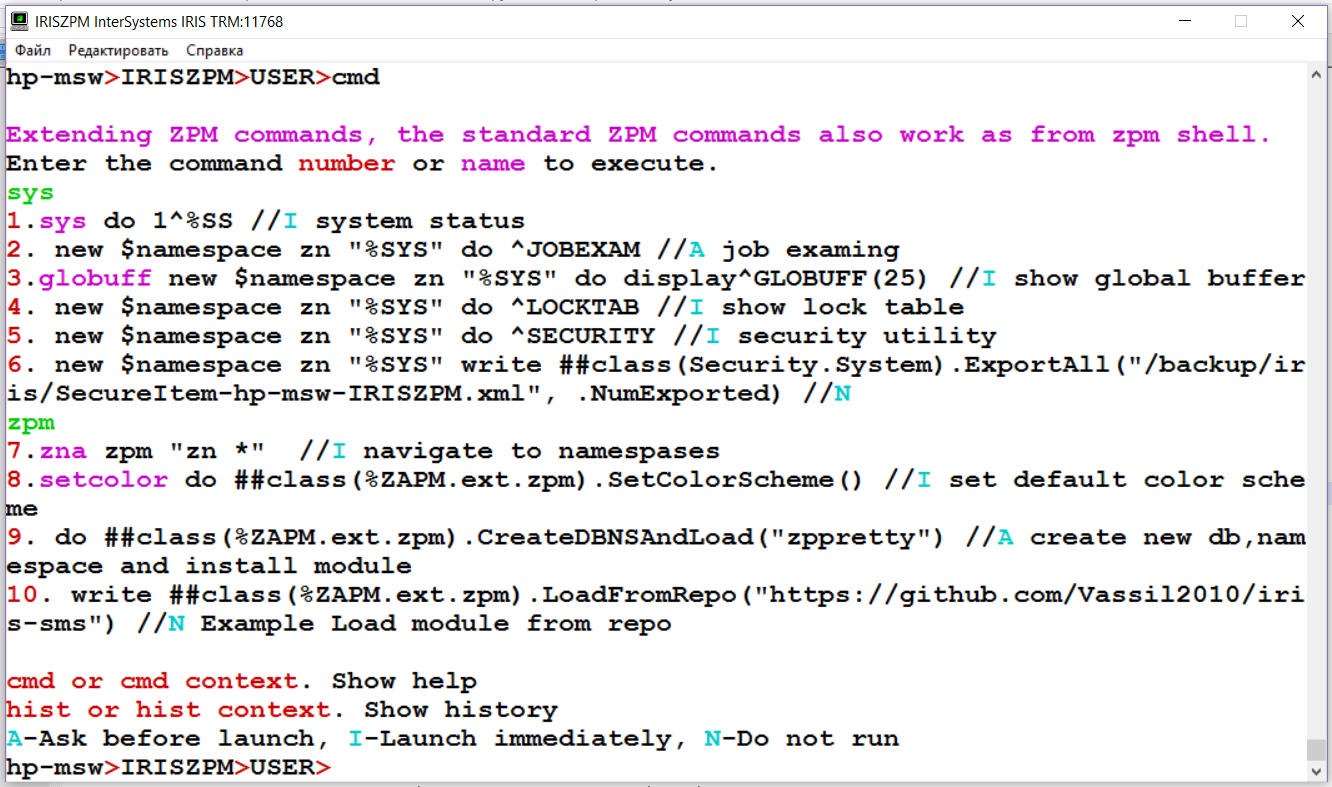Open the Файл menu
This screenshot has height=787, width=1332.
(33, 50)
